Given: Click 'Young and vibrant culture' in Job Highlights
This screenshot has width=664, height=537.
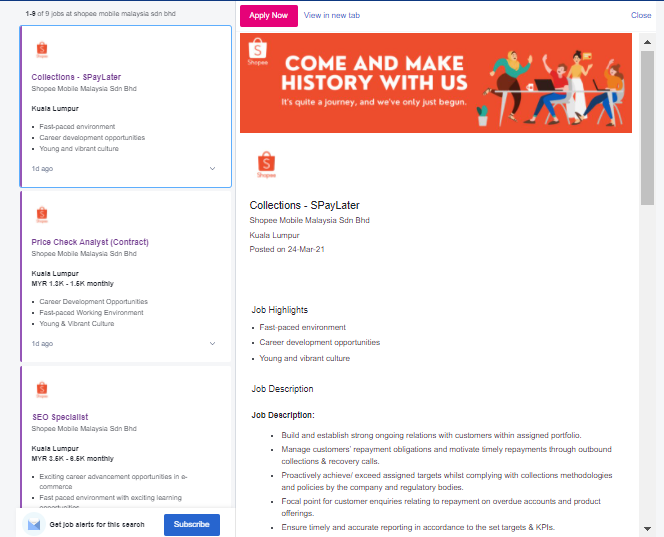Looking at the screenshot, I should [304, 358].
